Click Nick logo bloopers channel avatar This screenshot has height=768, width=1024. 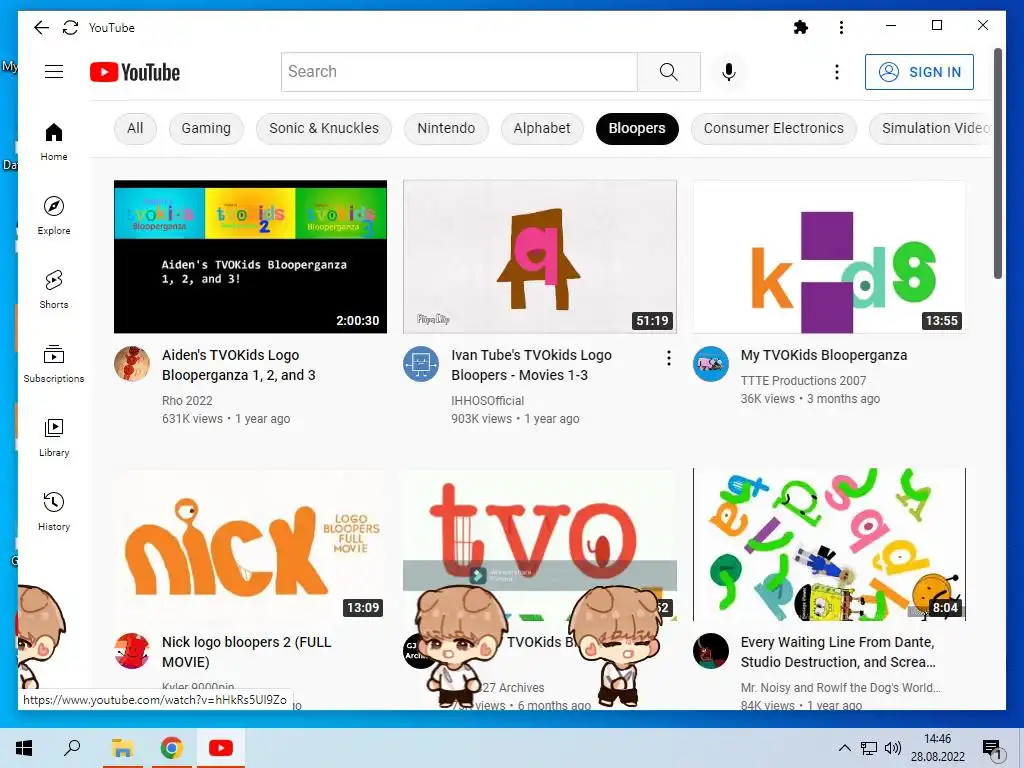132,651
